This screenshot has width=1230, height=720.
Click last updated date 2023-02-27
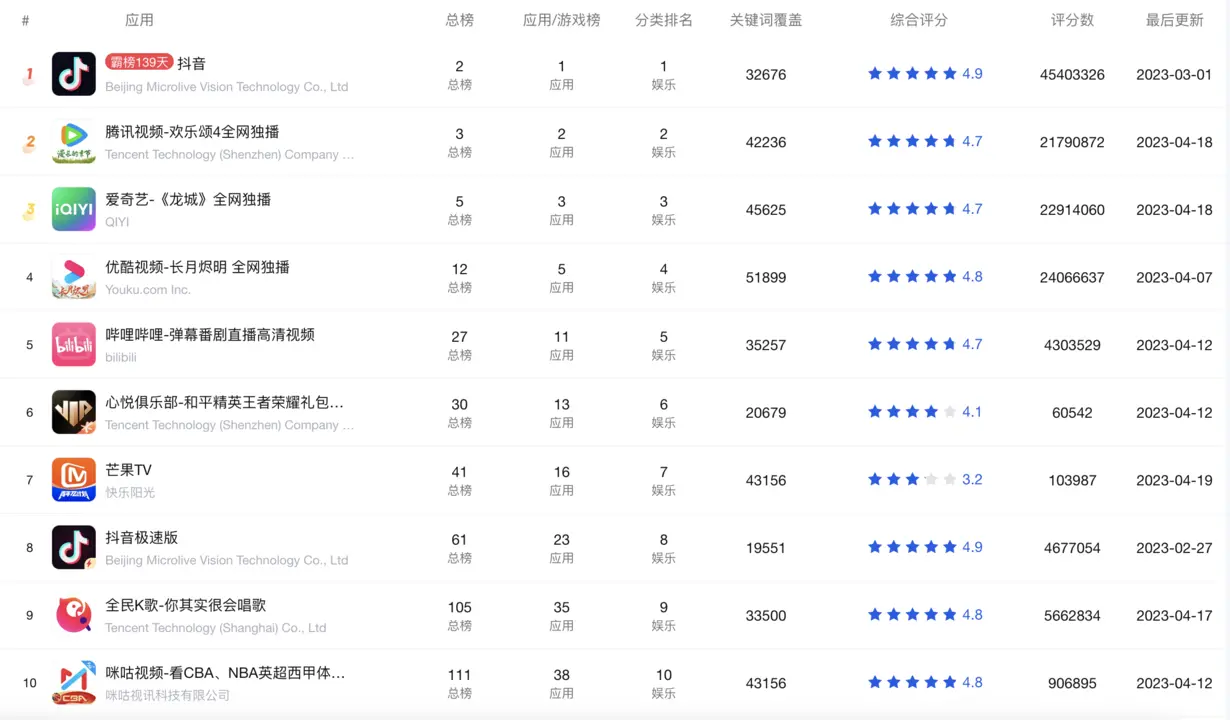point(1174,548)
